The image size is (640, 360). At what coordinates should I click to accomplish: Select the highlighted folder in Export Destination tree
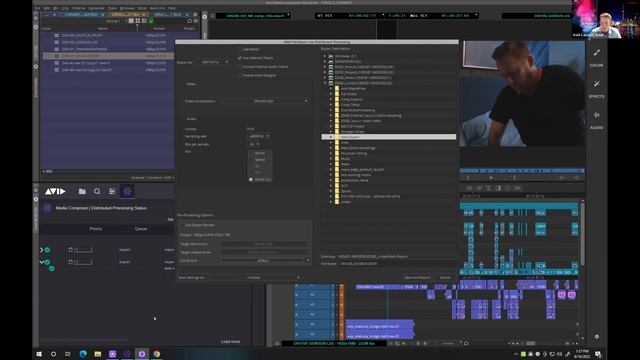pyautogui.click(x=389, y=137)
